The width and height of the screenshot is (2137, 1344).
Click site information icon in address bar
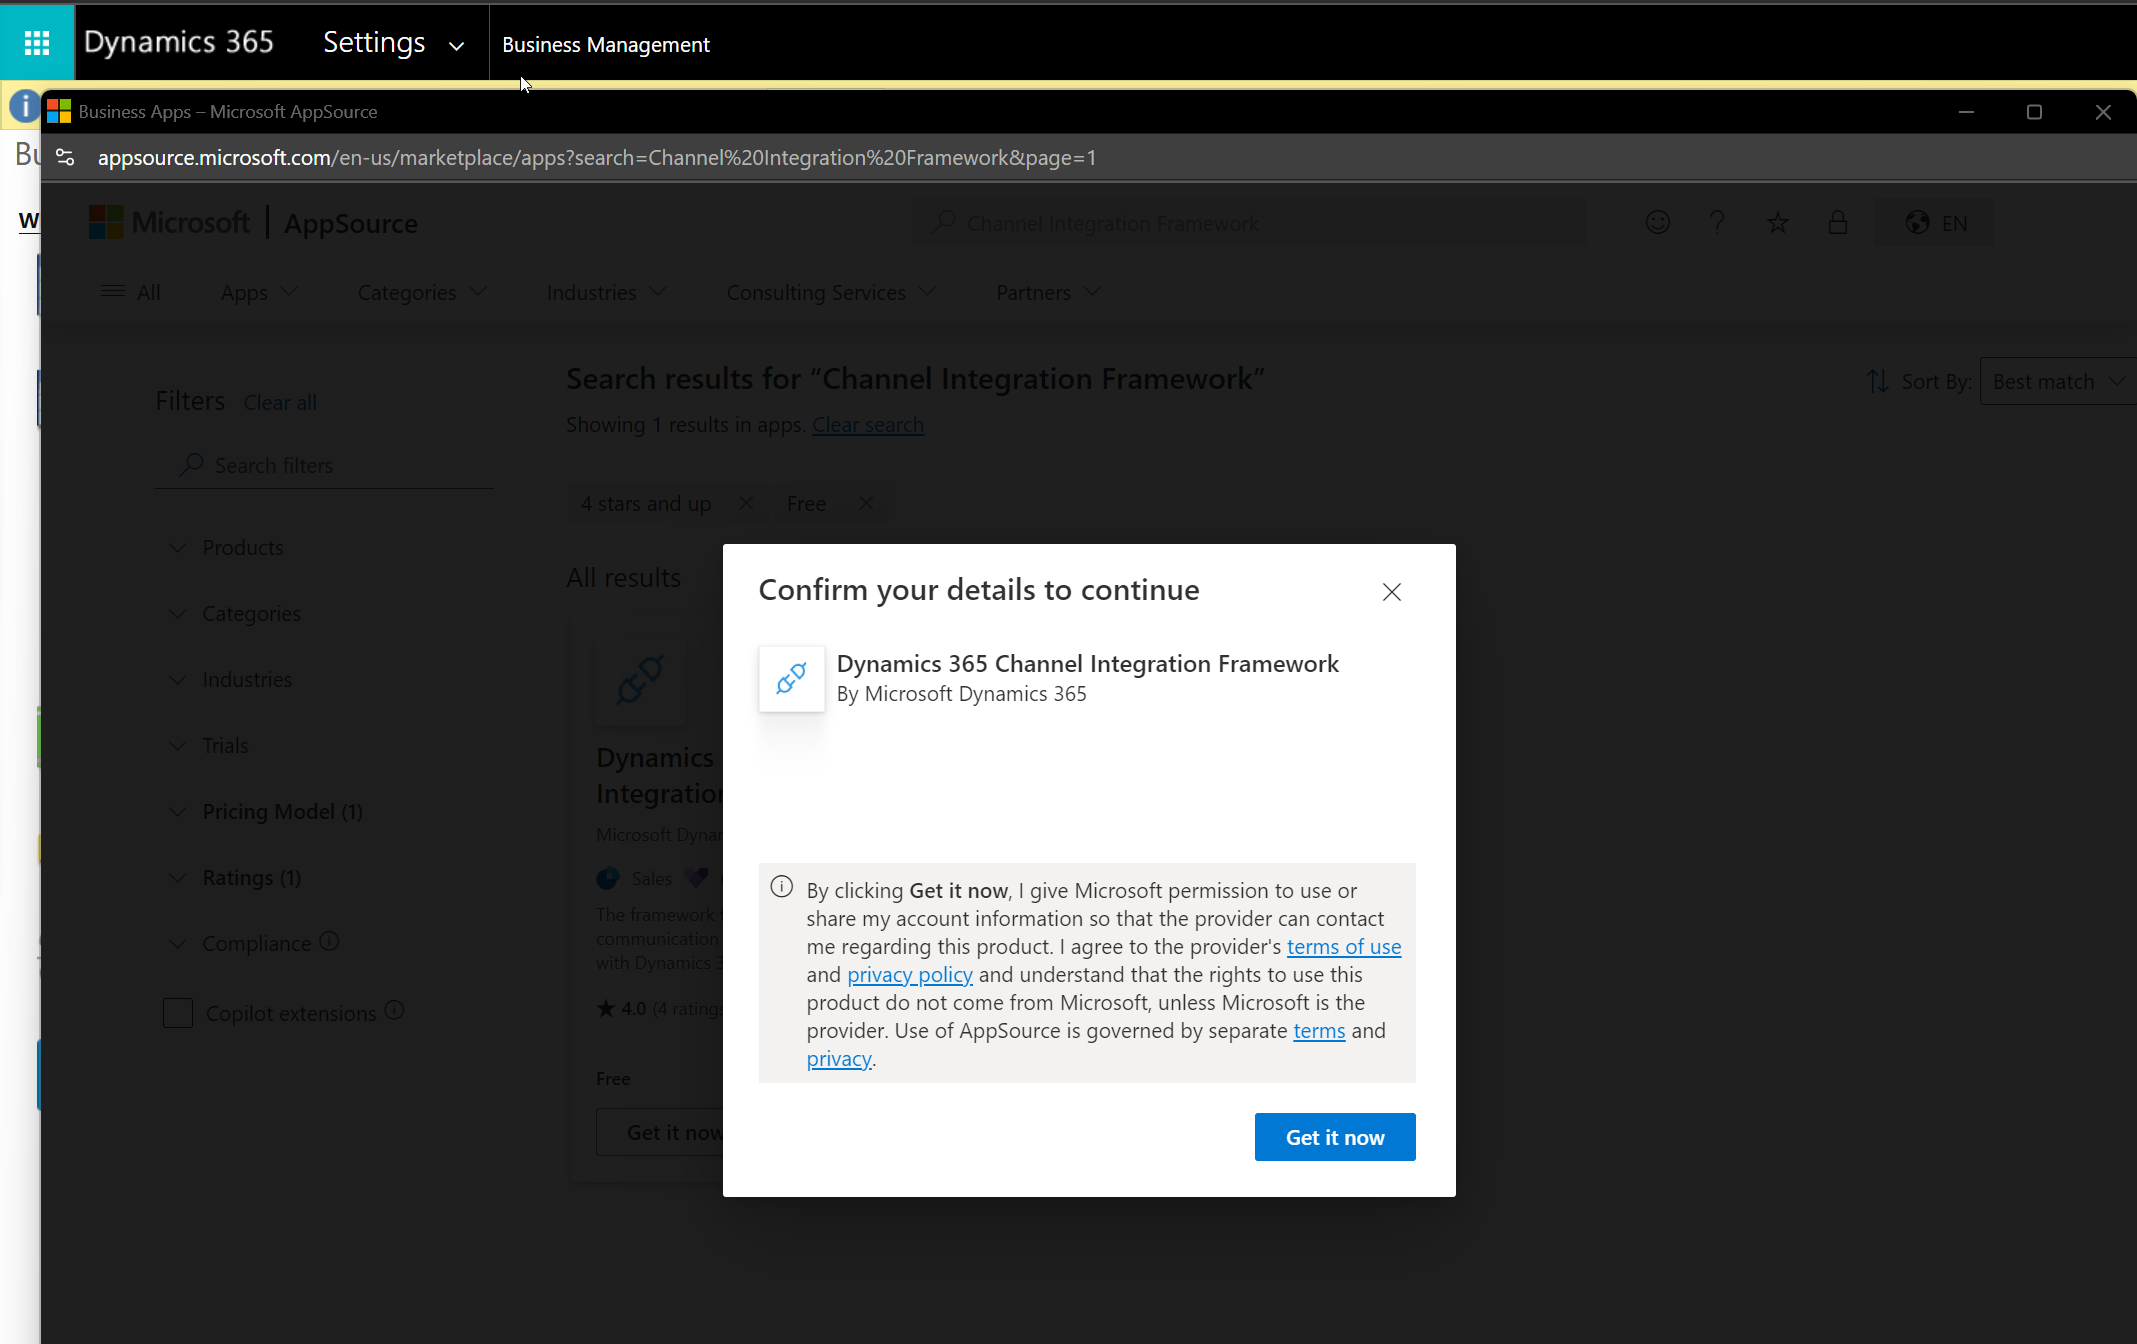(x=65, y=157)
